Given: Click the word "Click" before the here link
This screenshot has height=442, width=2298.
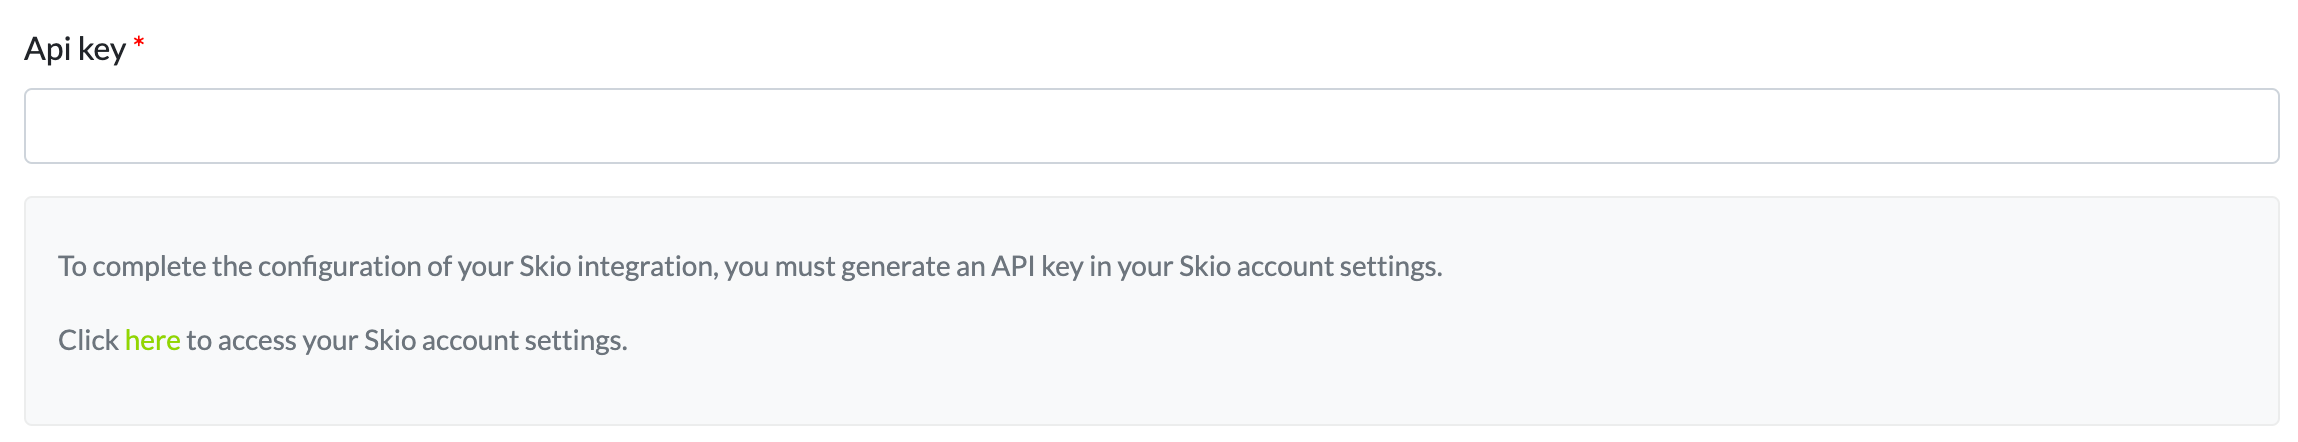Looking at the screenshot, I should (88, 341).
